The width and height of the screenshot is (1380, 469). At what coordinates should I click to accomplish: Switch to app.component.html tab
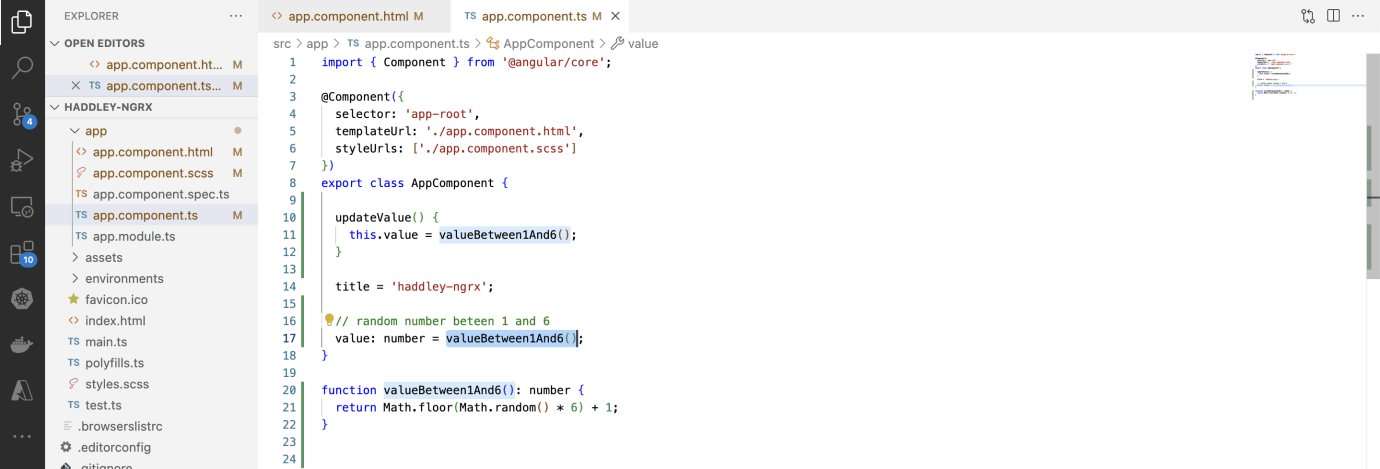click(354, 17)
